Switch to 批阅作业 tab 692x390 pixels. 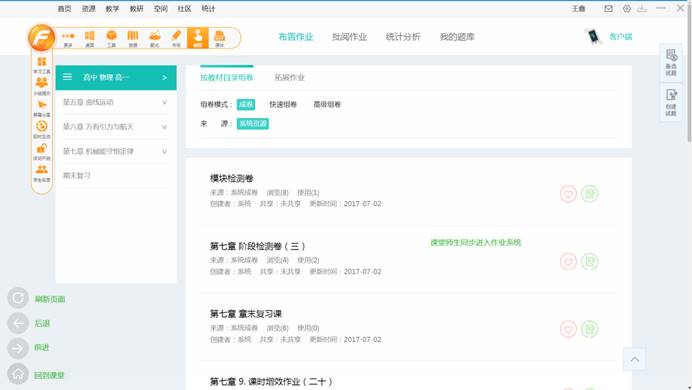tap(350, 37)
